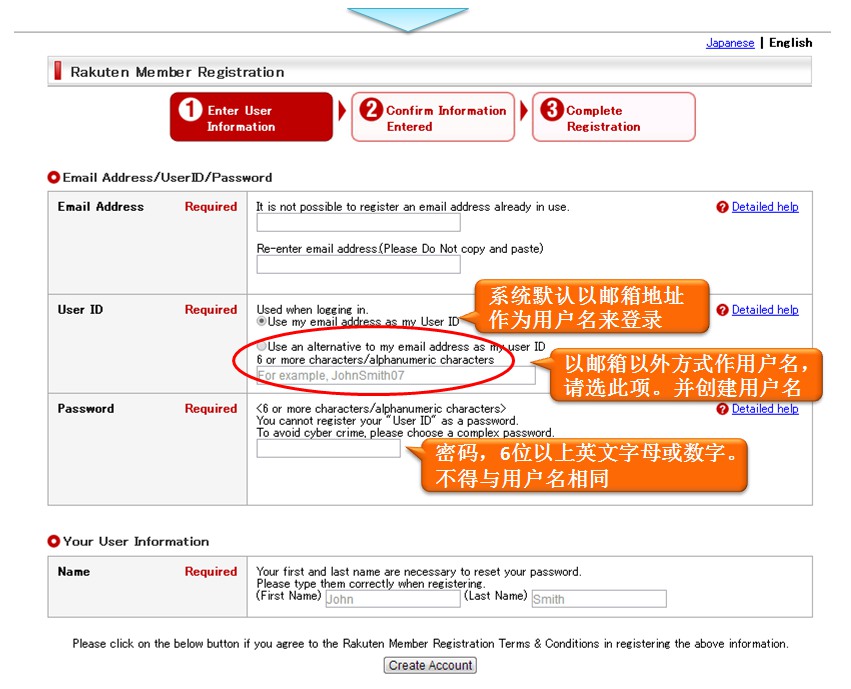Click step 1 Enter User Information
Viewport: 851px width, 689px height.
(x=251, y=117)
